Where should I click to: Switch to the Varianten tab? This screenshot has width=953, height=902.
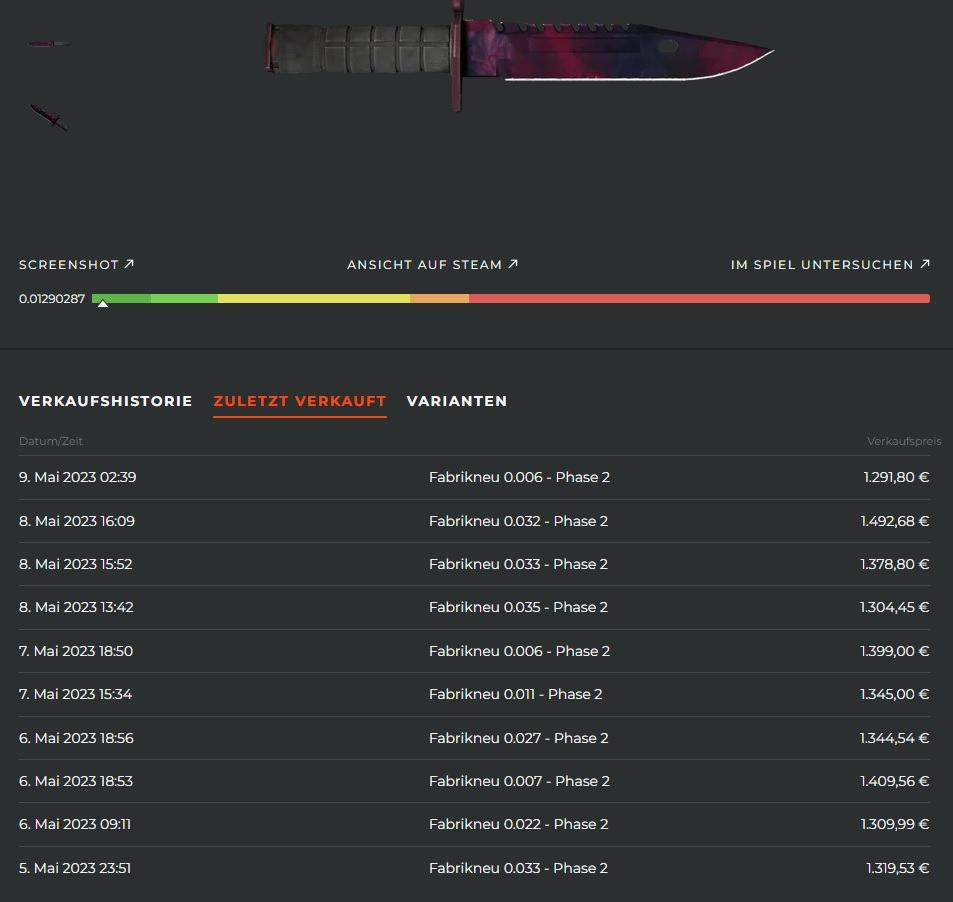(457, 401)
